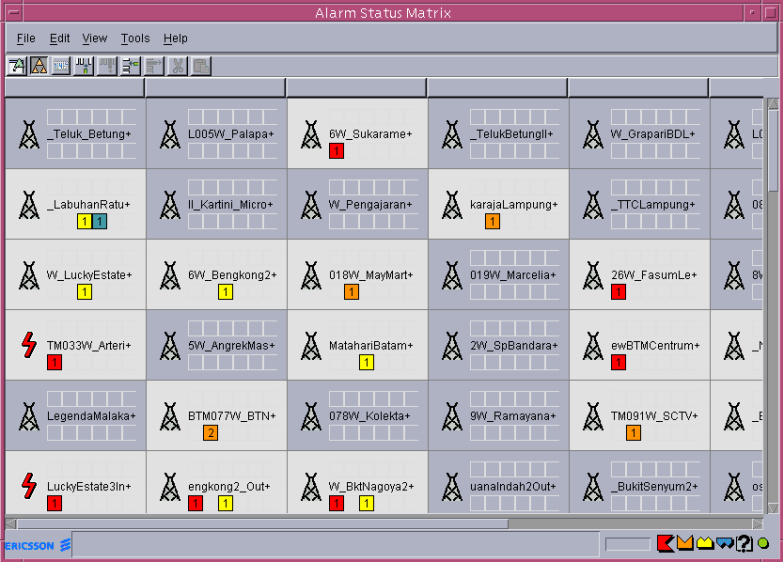This screenshot has width=783, height=564.
Task: Open the View menu
Action: click(95, 38)
